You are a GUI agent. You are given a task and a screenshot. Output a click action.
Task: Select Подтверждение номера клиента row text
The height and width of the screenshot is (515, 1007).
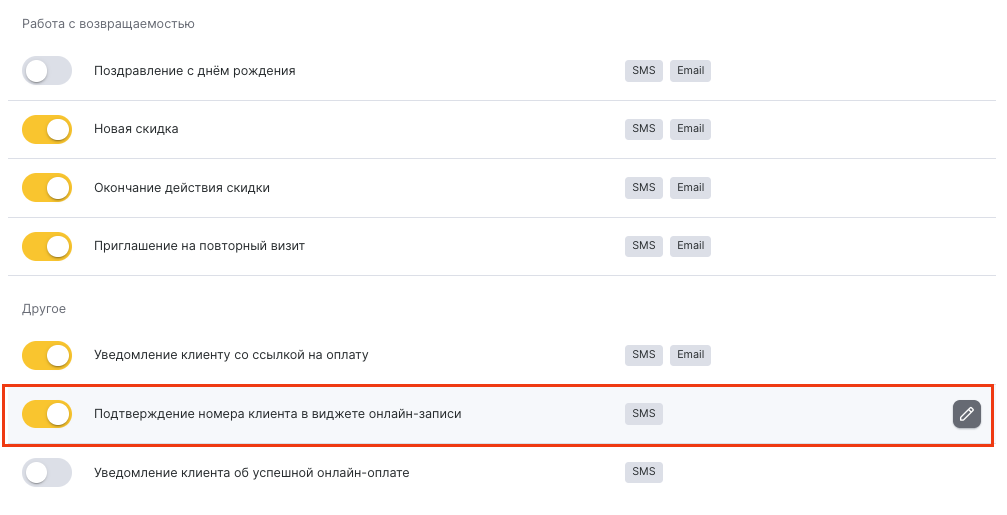[x=277, y=413]
